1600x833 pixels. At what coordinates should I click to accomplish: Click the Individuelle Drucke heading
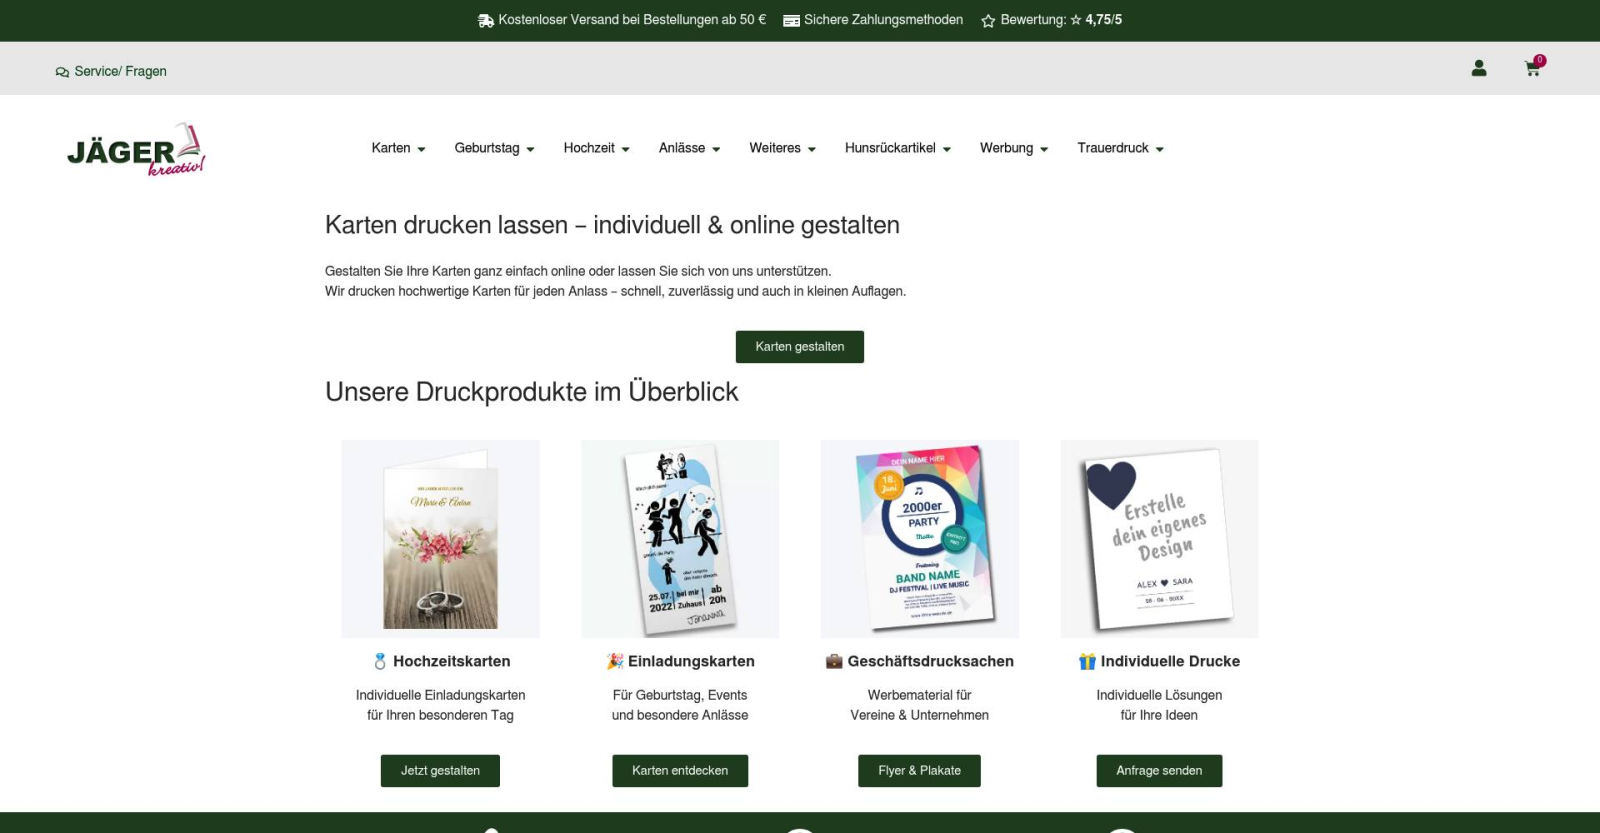coord(1170,661)
